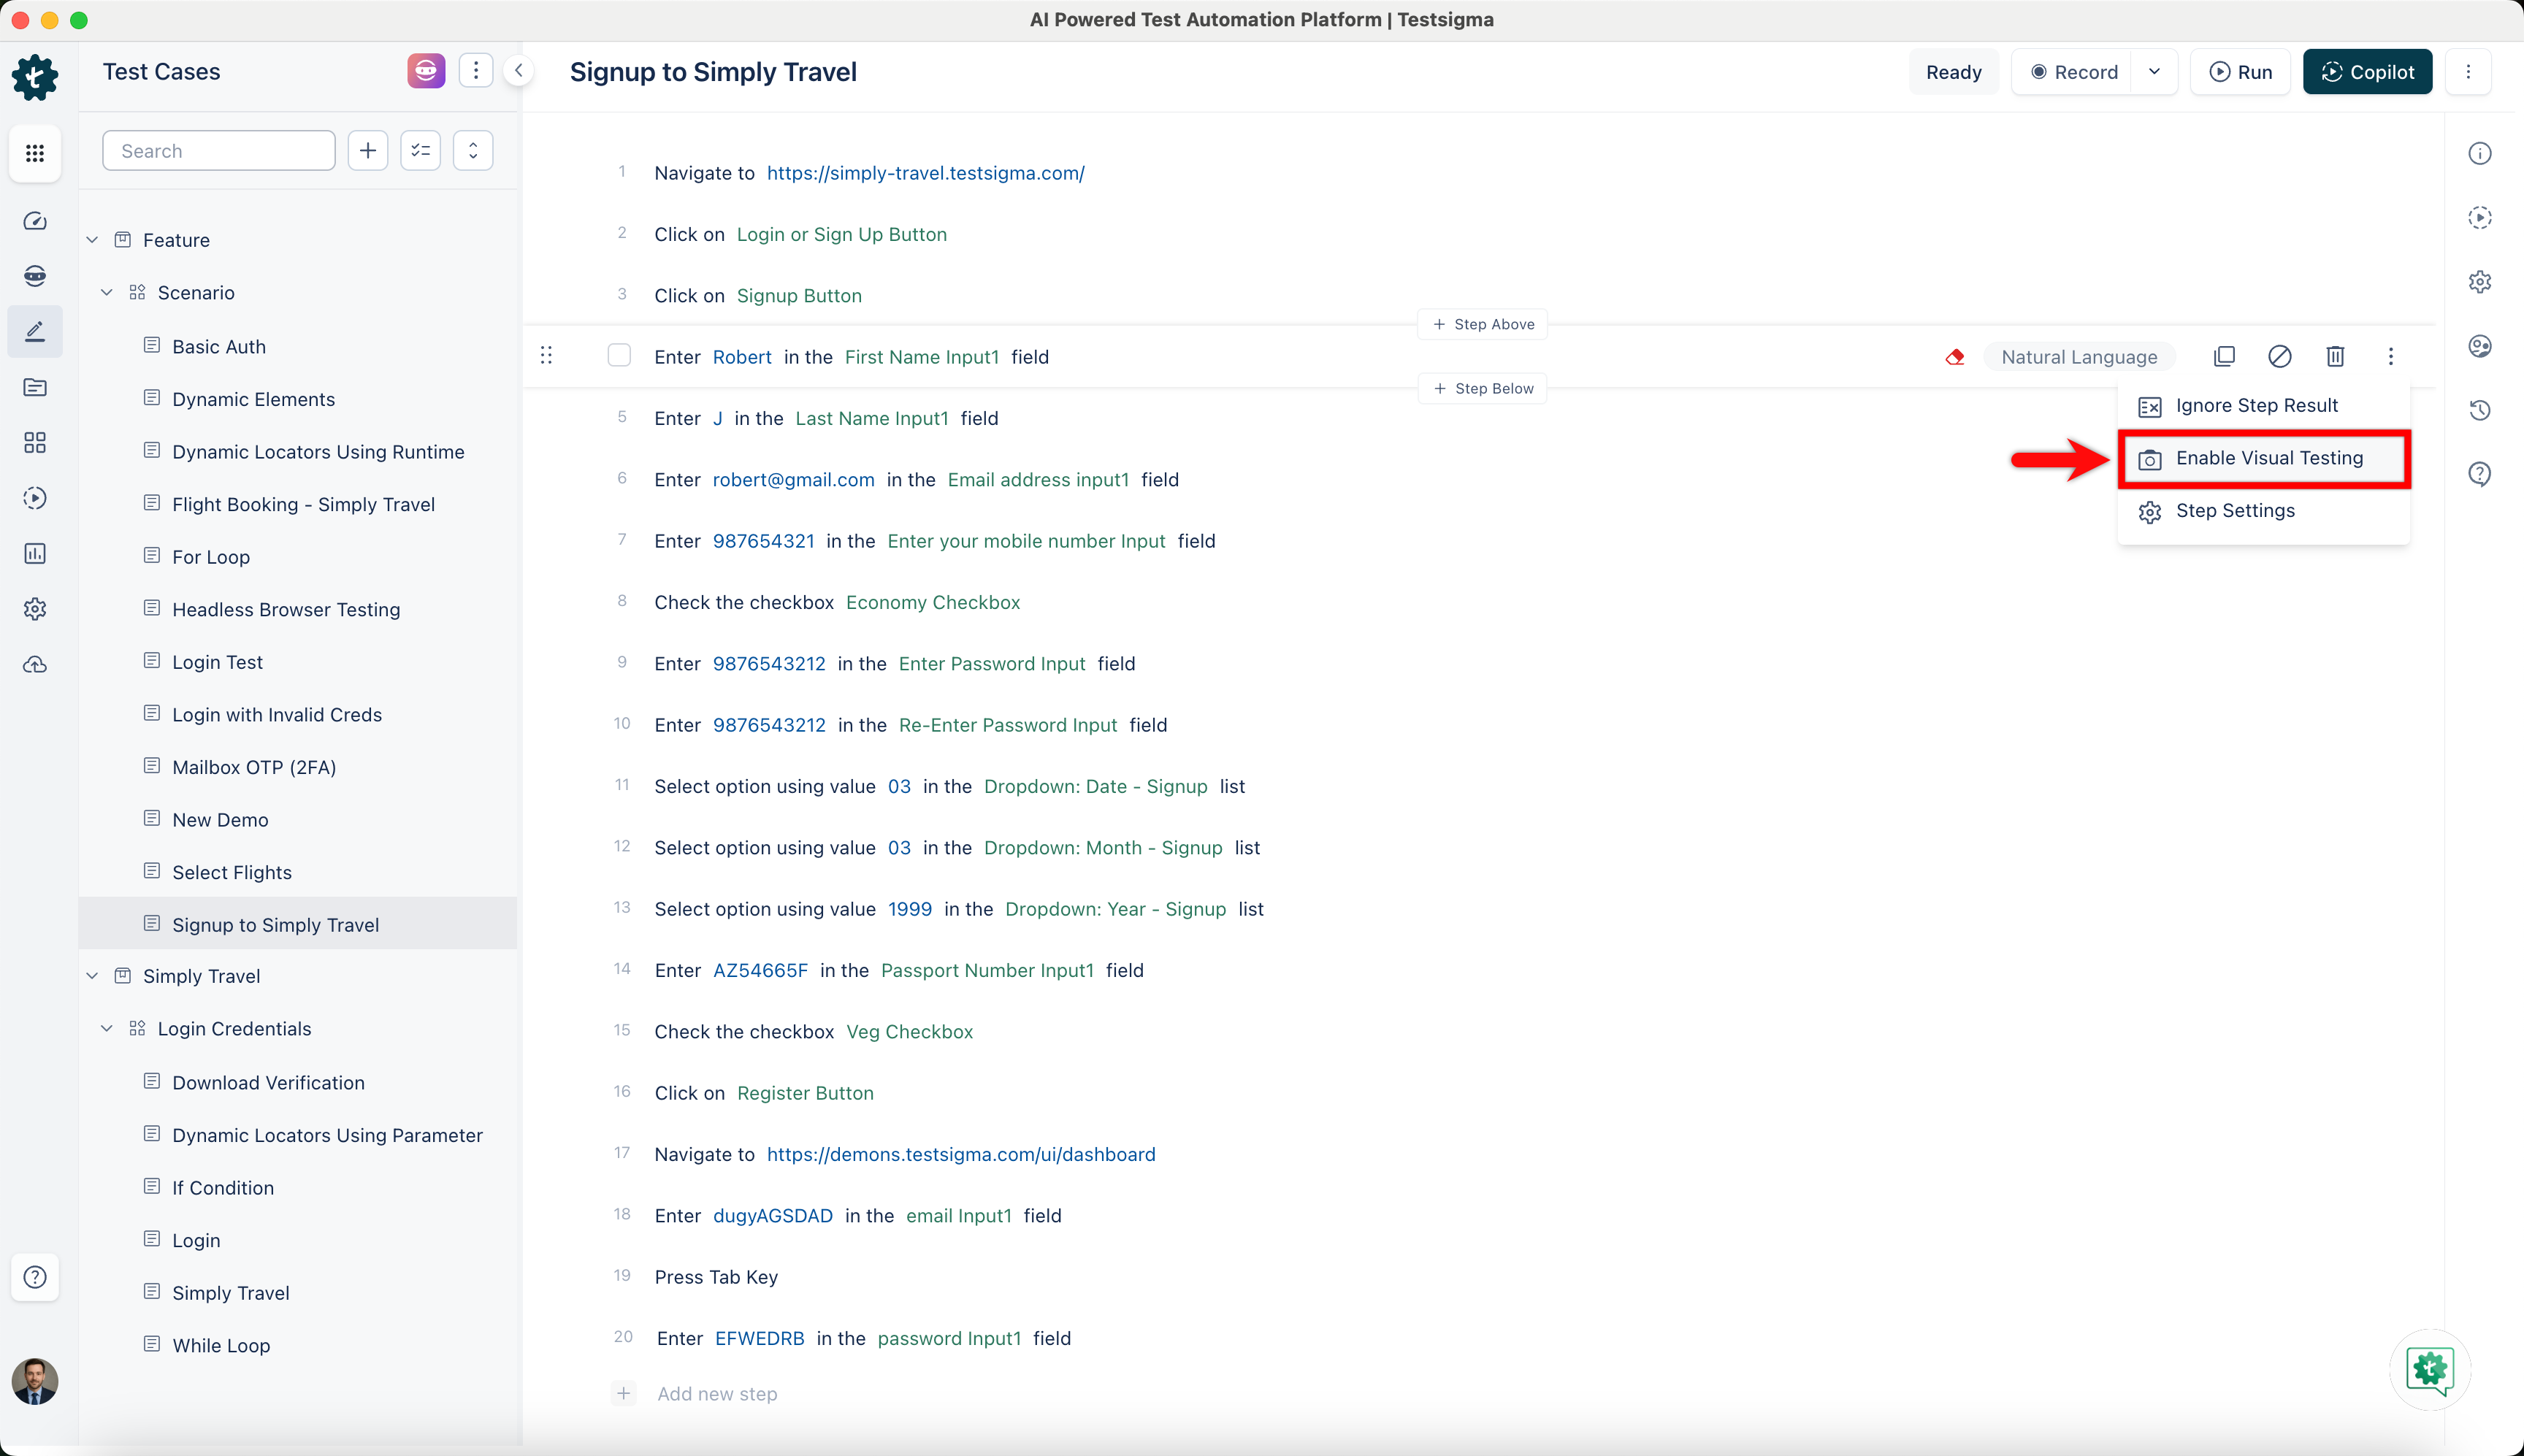Collapse the Feature tree node
2524x1456 pixels.
(x=92, y=240)
